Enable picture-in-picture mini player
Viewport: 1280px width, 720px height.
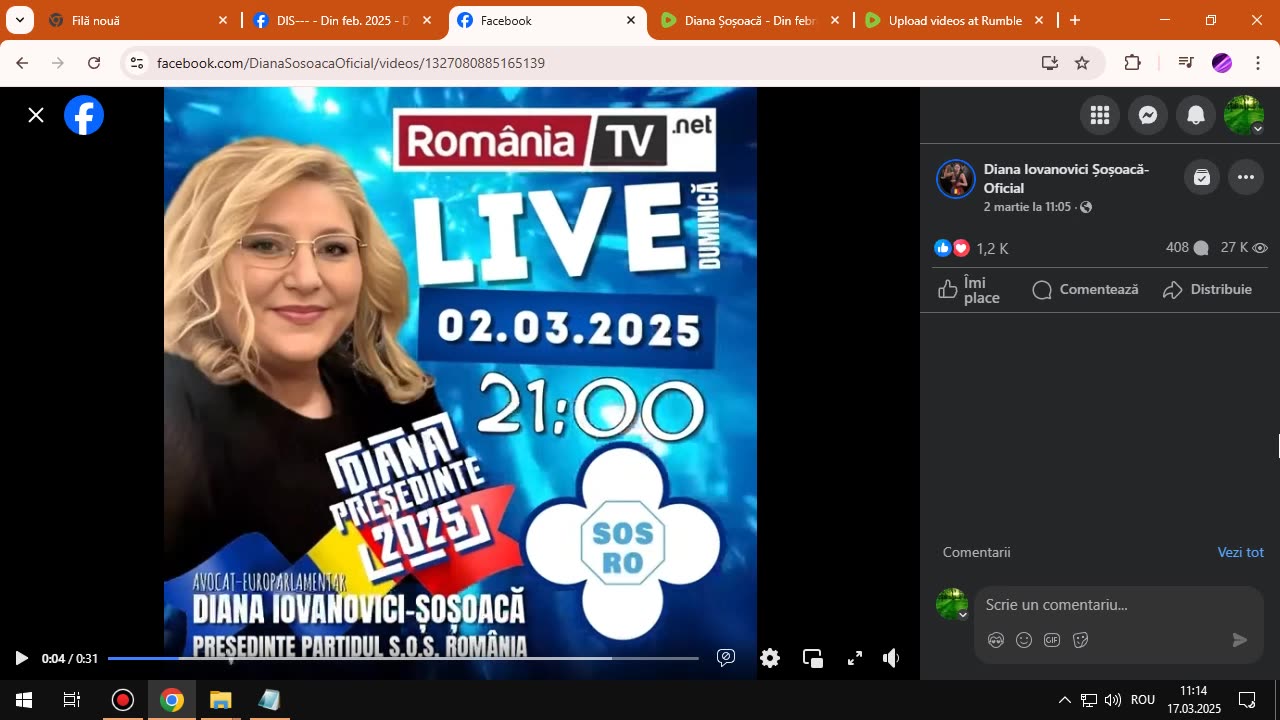pyautogui.click(x=813, y=658)
